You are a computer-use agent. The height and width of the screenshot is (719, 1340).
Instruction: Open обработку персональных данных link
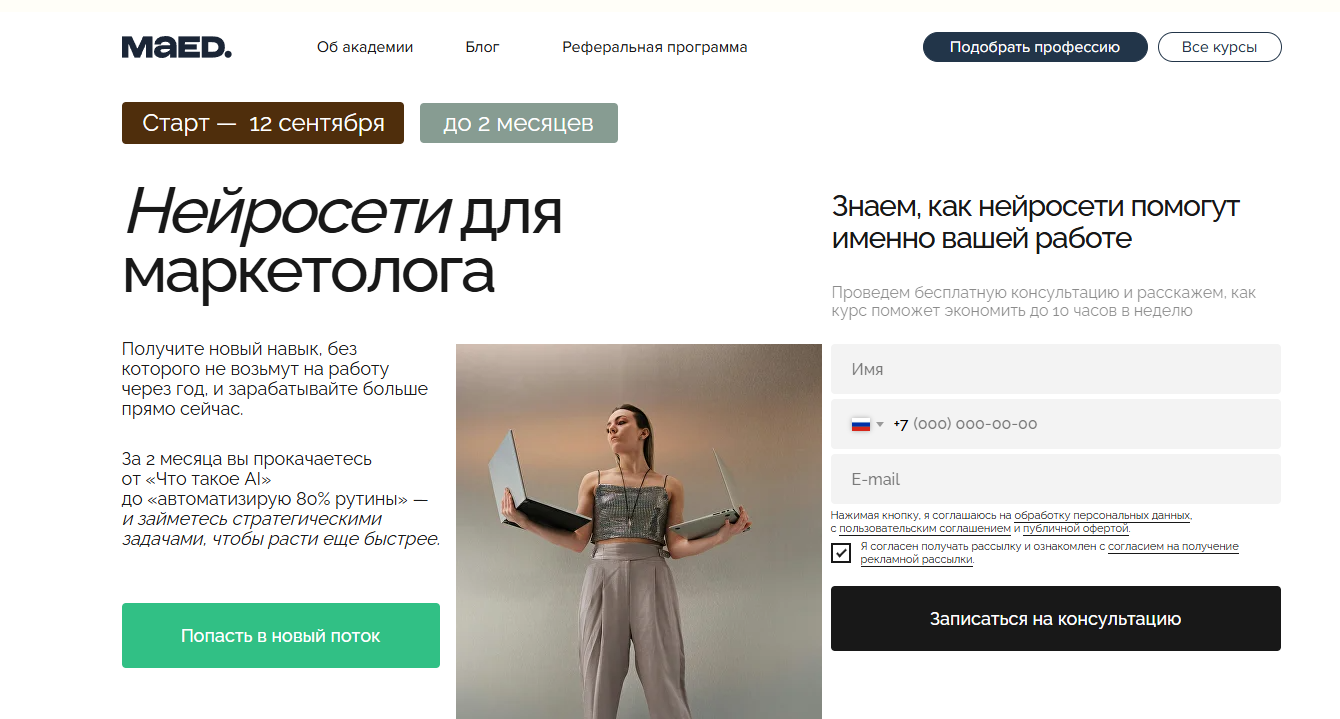(1102, 516)
